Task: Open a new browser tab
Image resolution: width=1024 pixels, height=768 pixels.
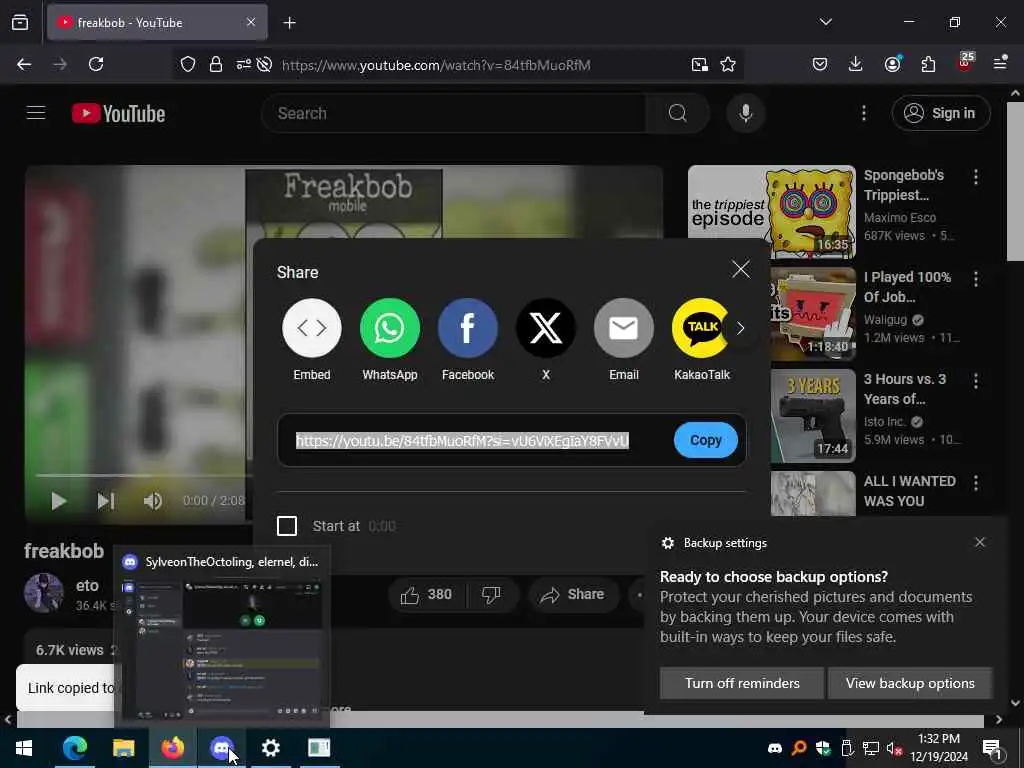Action: pyautogui.click(x=289, y=23)
